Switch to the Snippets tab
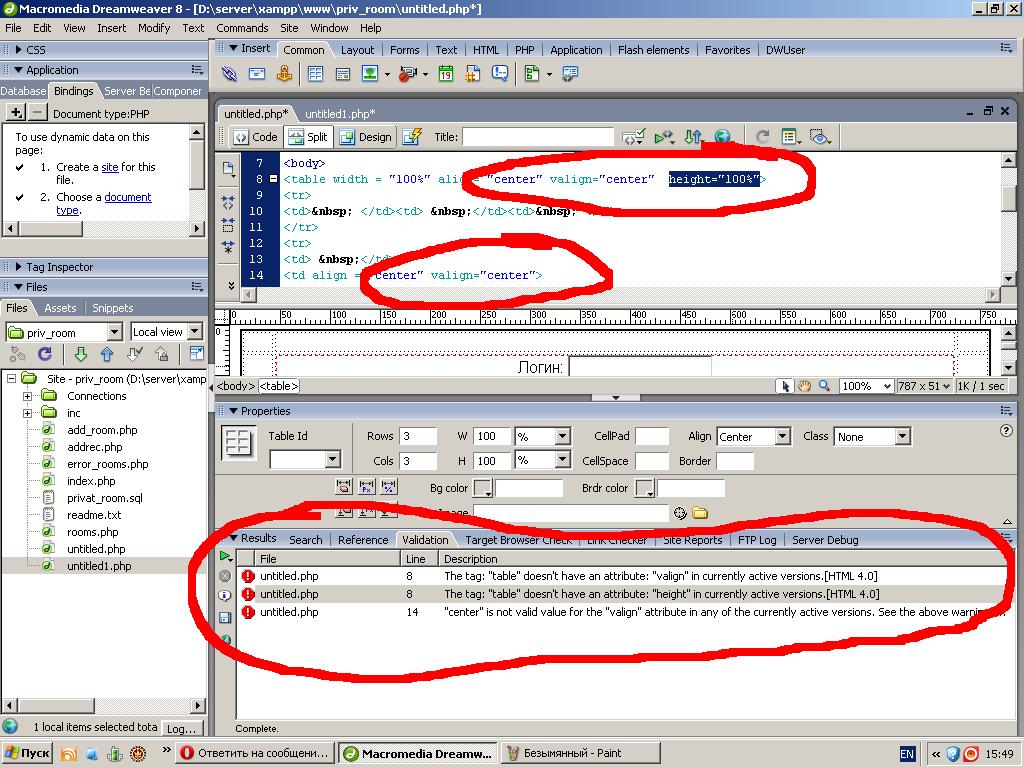The image size is (1024, 768). [x=112, y=308]
